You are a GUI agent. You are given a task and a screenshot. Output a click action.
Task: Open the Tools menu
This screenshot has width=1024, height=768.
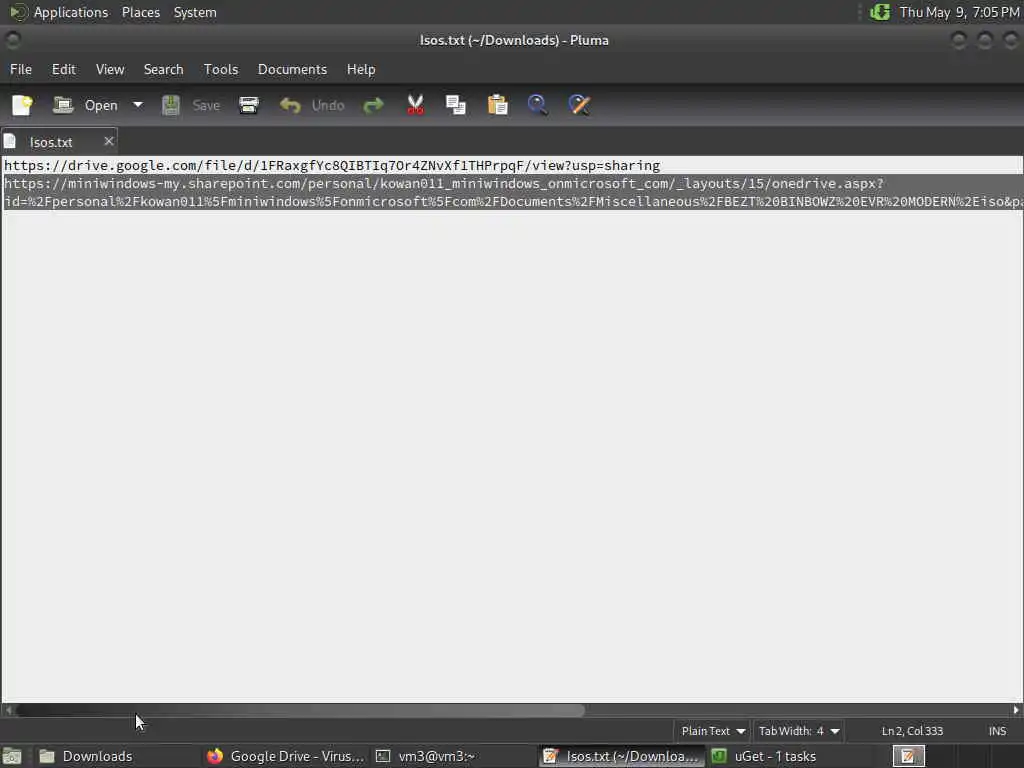pyautogui.click(x=221, y=69)
